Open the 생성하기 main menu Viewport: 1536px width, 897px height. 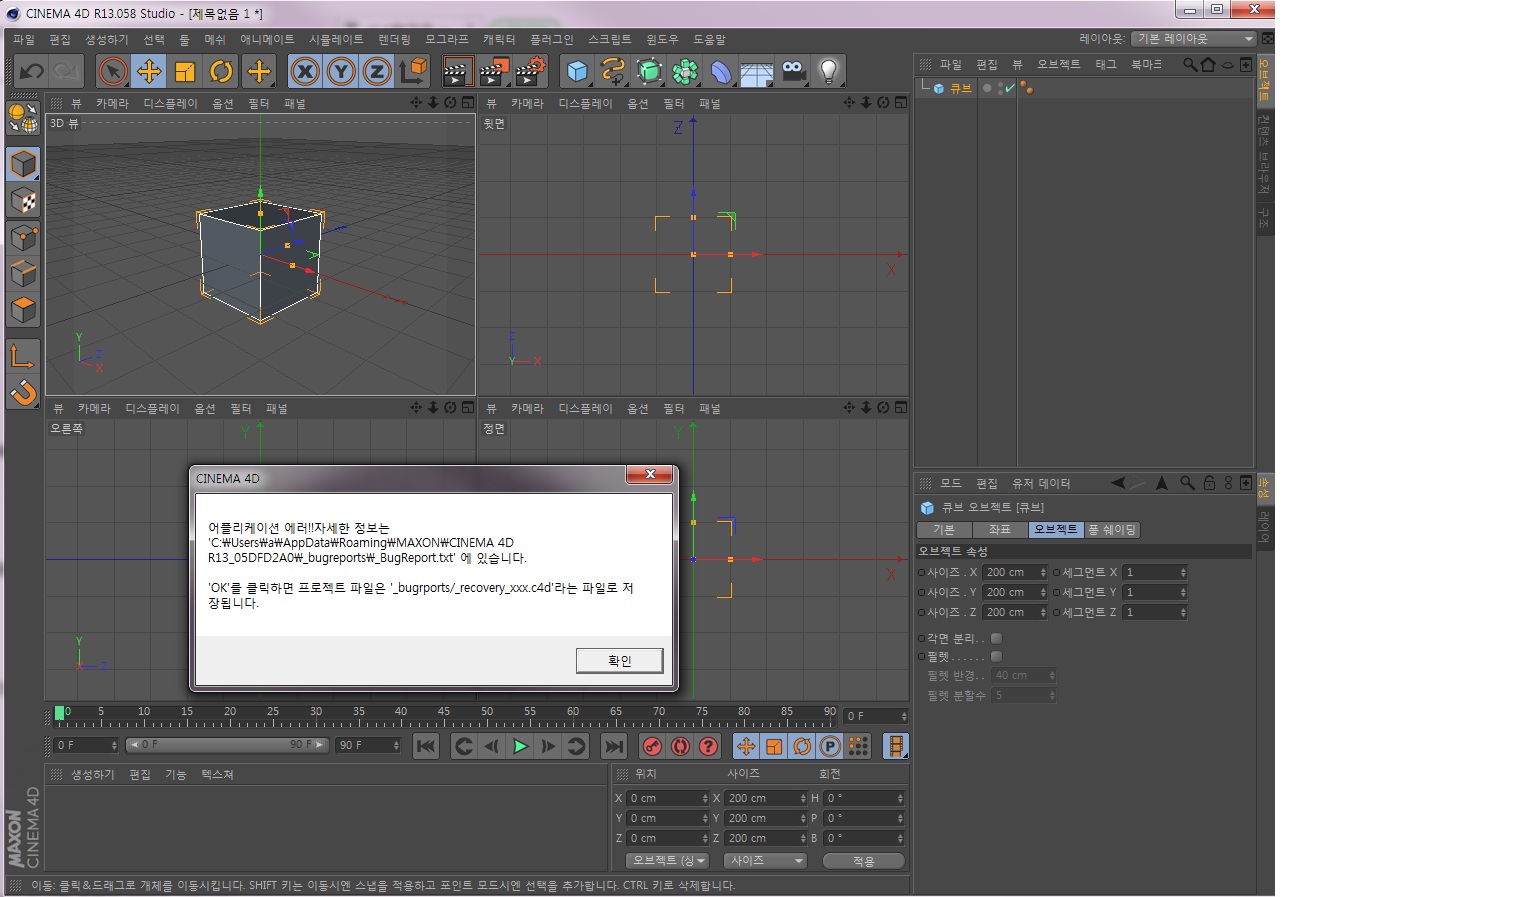click(107, 39)
